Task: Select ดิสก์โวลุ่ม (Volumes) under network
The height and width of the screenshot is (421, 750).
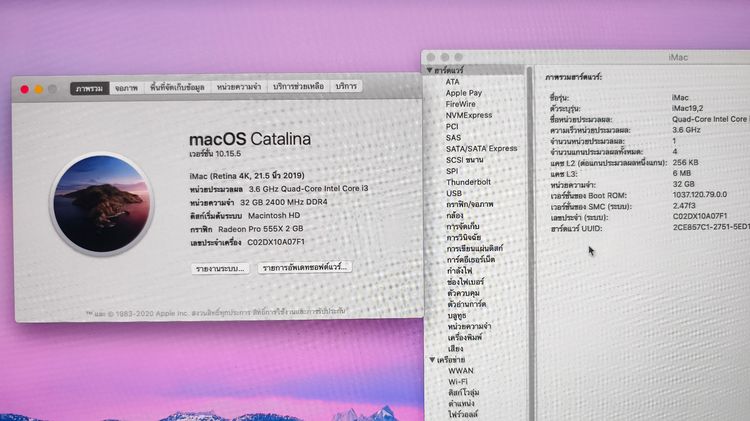Action: tap(464, 392)
